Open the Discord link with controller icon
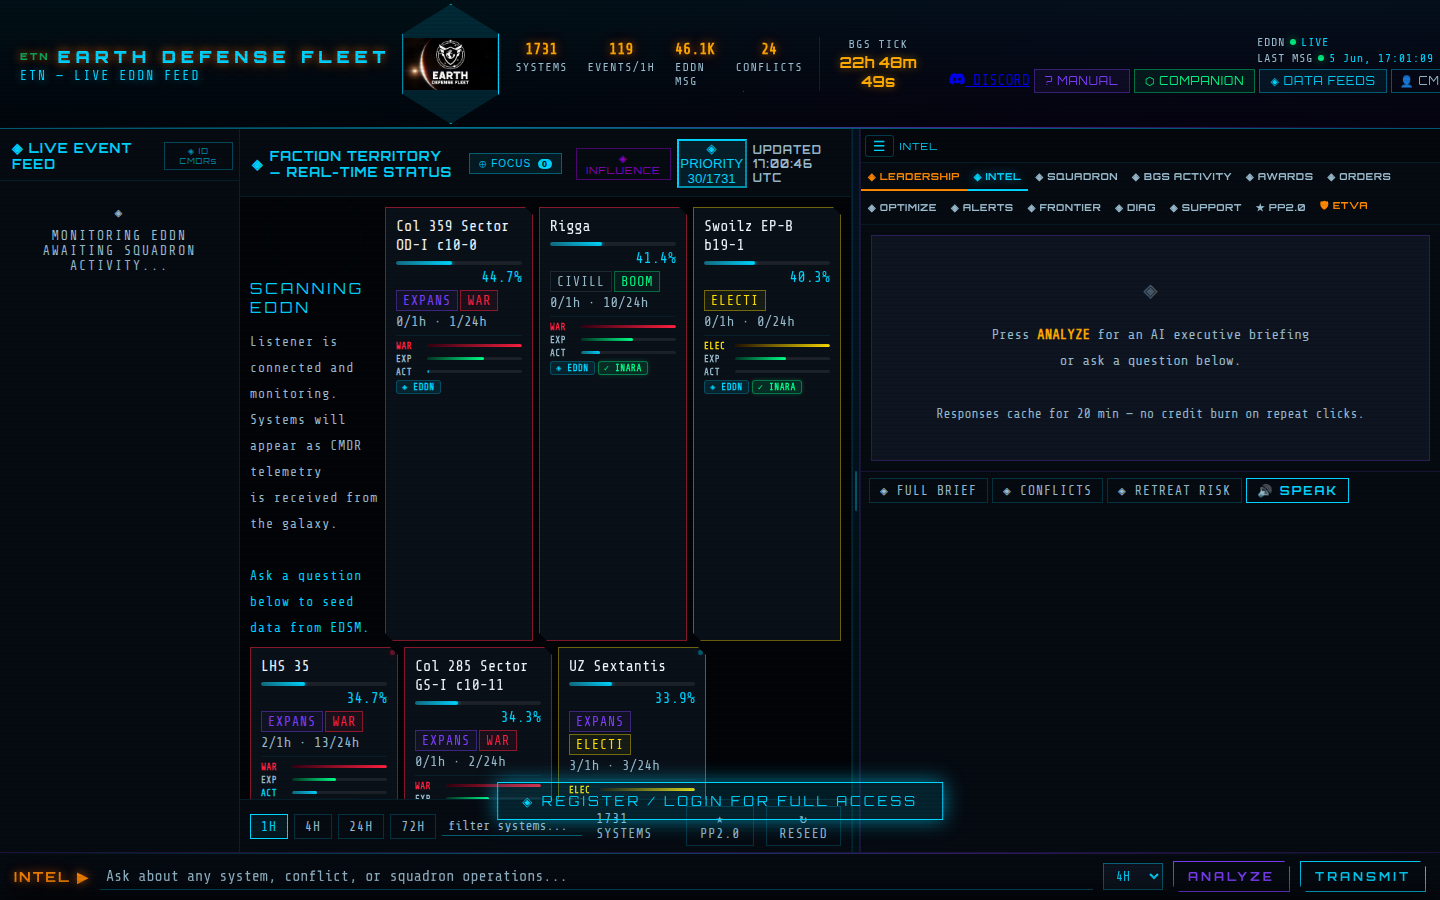Viewport: 1440px width, 900px height. 989,80
